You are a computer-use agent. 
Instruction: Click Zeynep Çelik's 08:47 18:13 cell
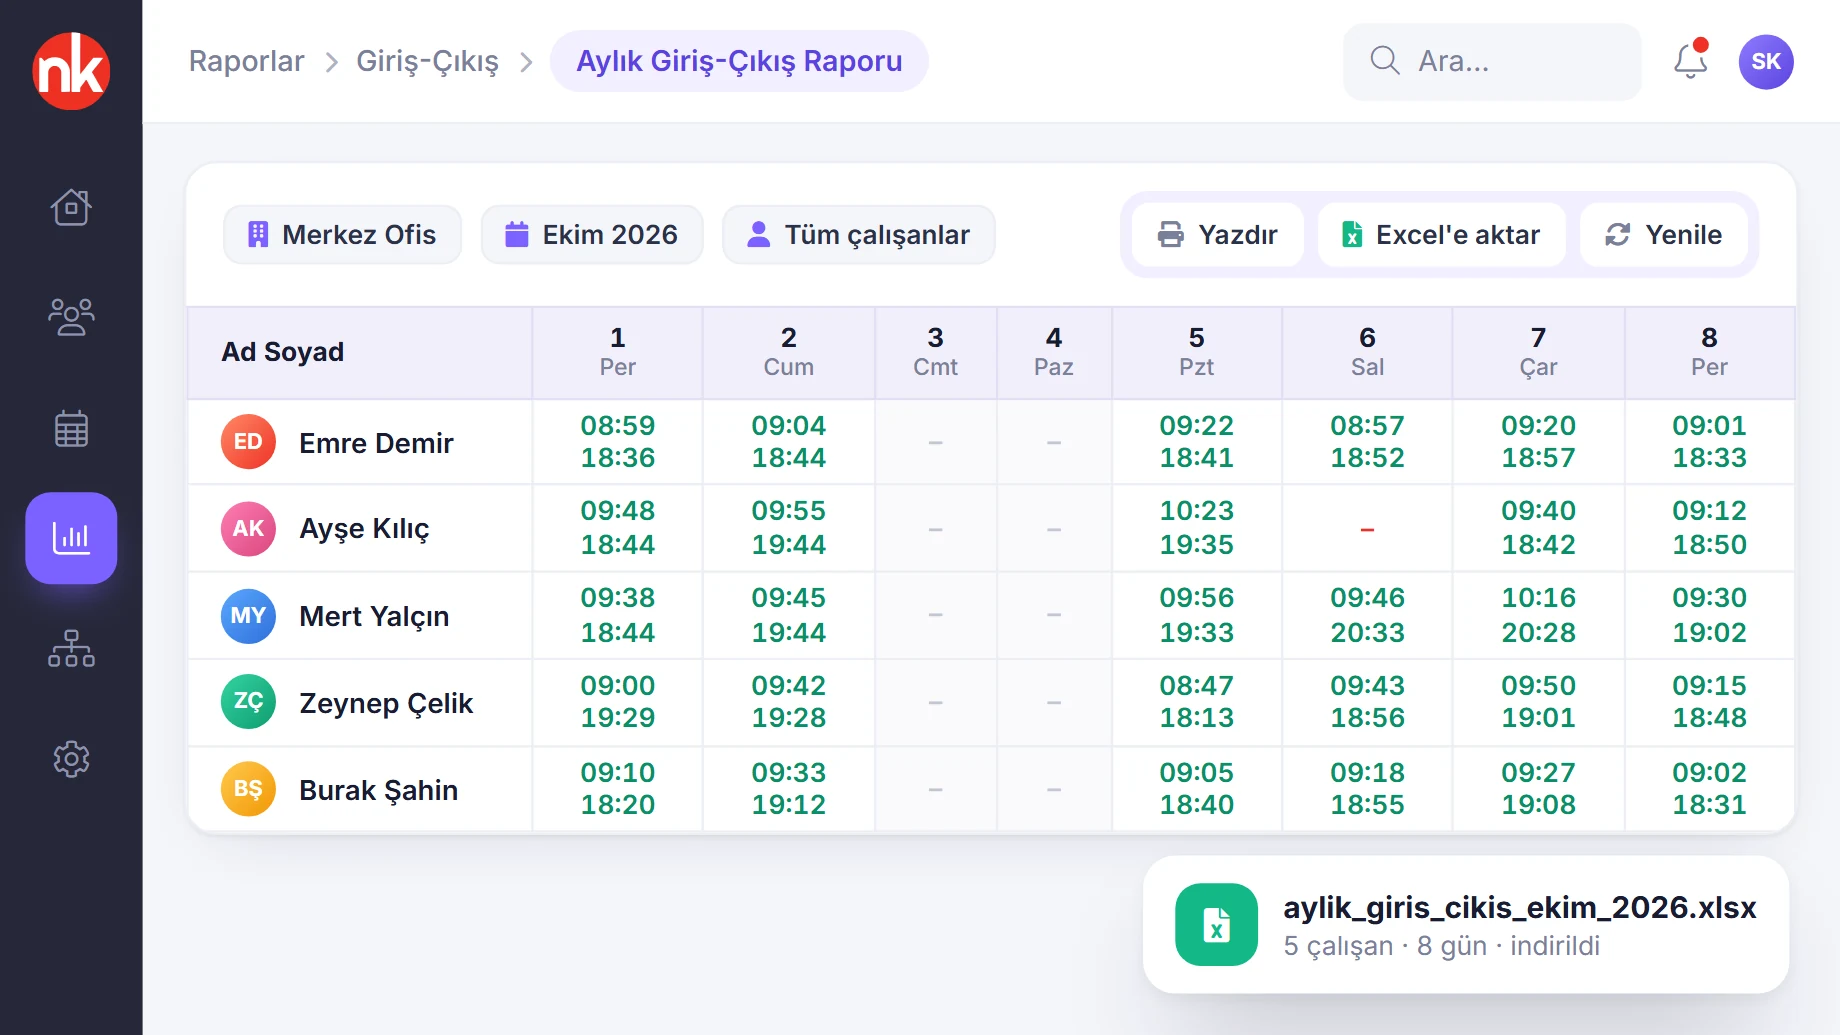[1197, 702]
